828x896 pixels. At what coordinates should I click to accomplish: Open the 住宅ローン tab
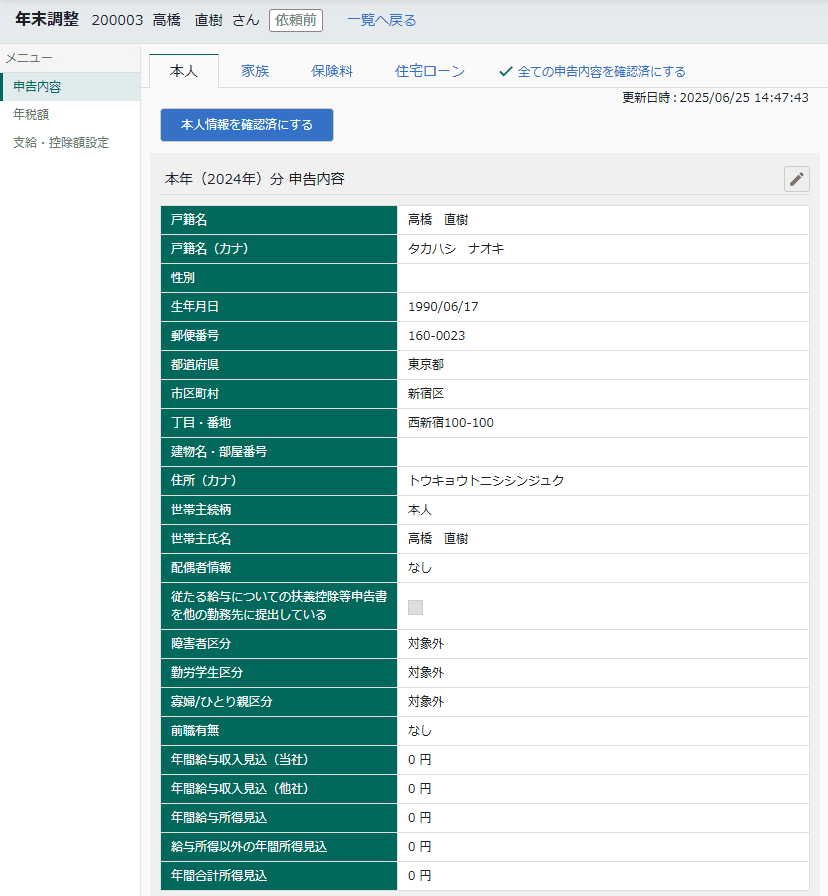430,71
